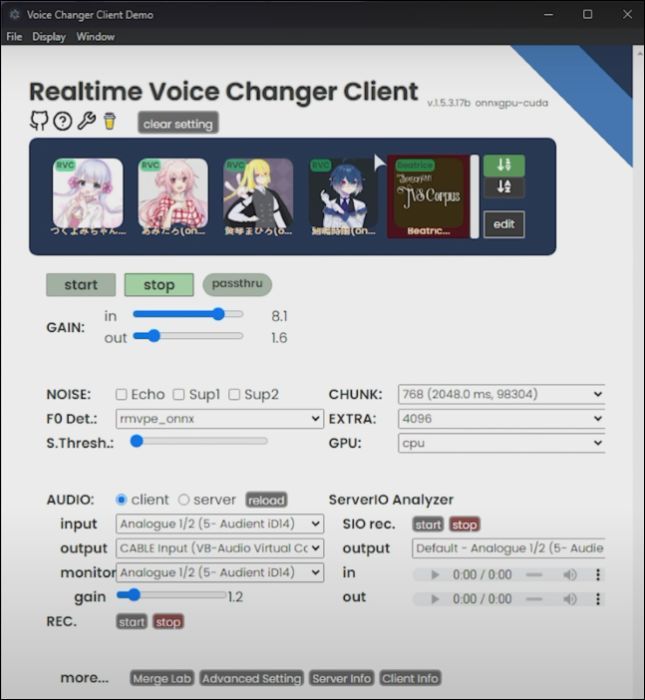Click the coffee cup donate icon

pyautogui.click(x=110, y=122)
